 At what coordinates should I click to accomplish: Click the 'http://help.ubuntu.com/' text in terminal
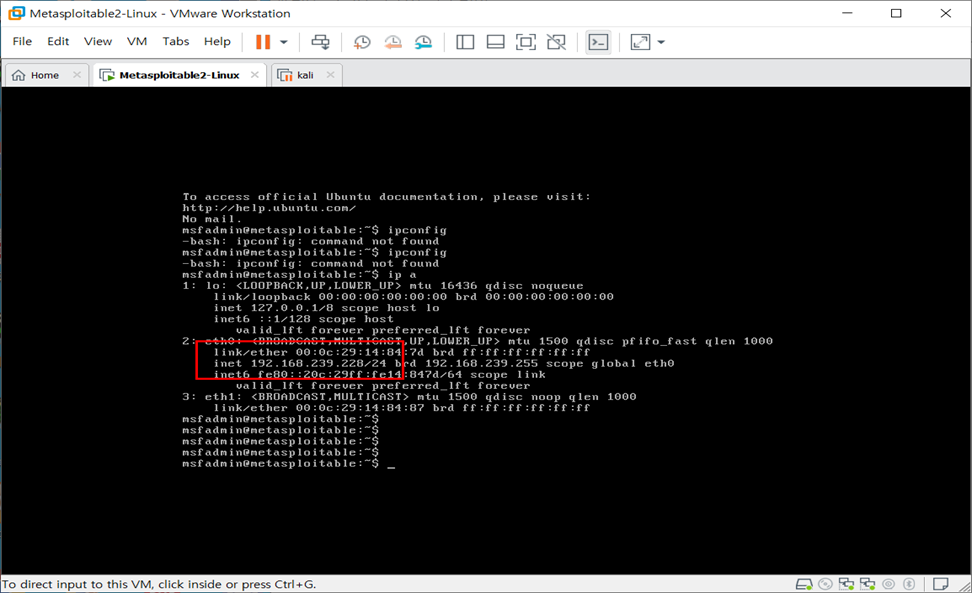pos(269,208)
